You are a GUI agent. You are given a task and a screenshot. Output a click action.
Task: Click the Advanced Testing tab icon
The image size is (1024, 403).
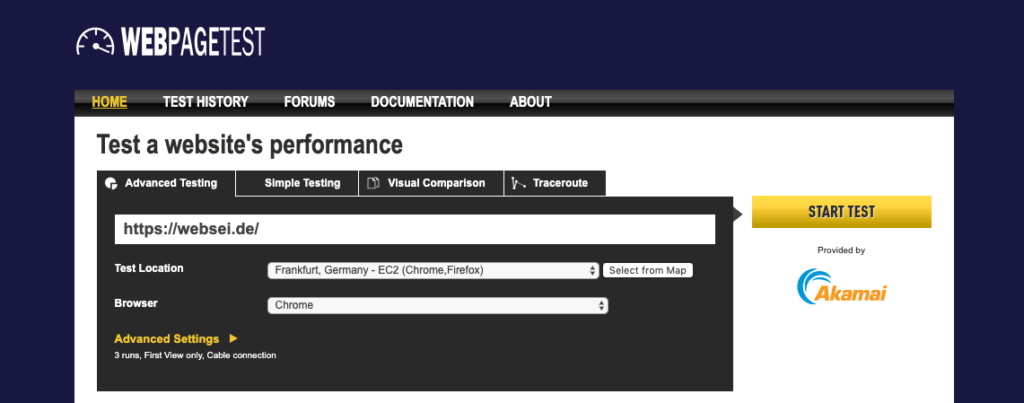coord(111,184)
